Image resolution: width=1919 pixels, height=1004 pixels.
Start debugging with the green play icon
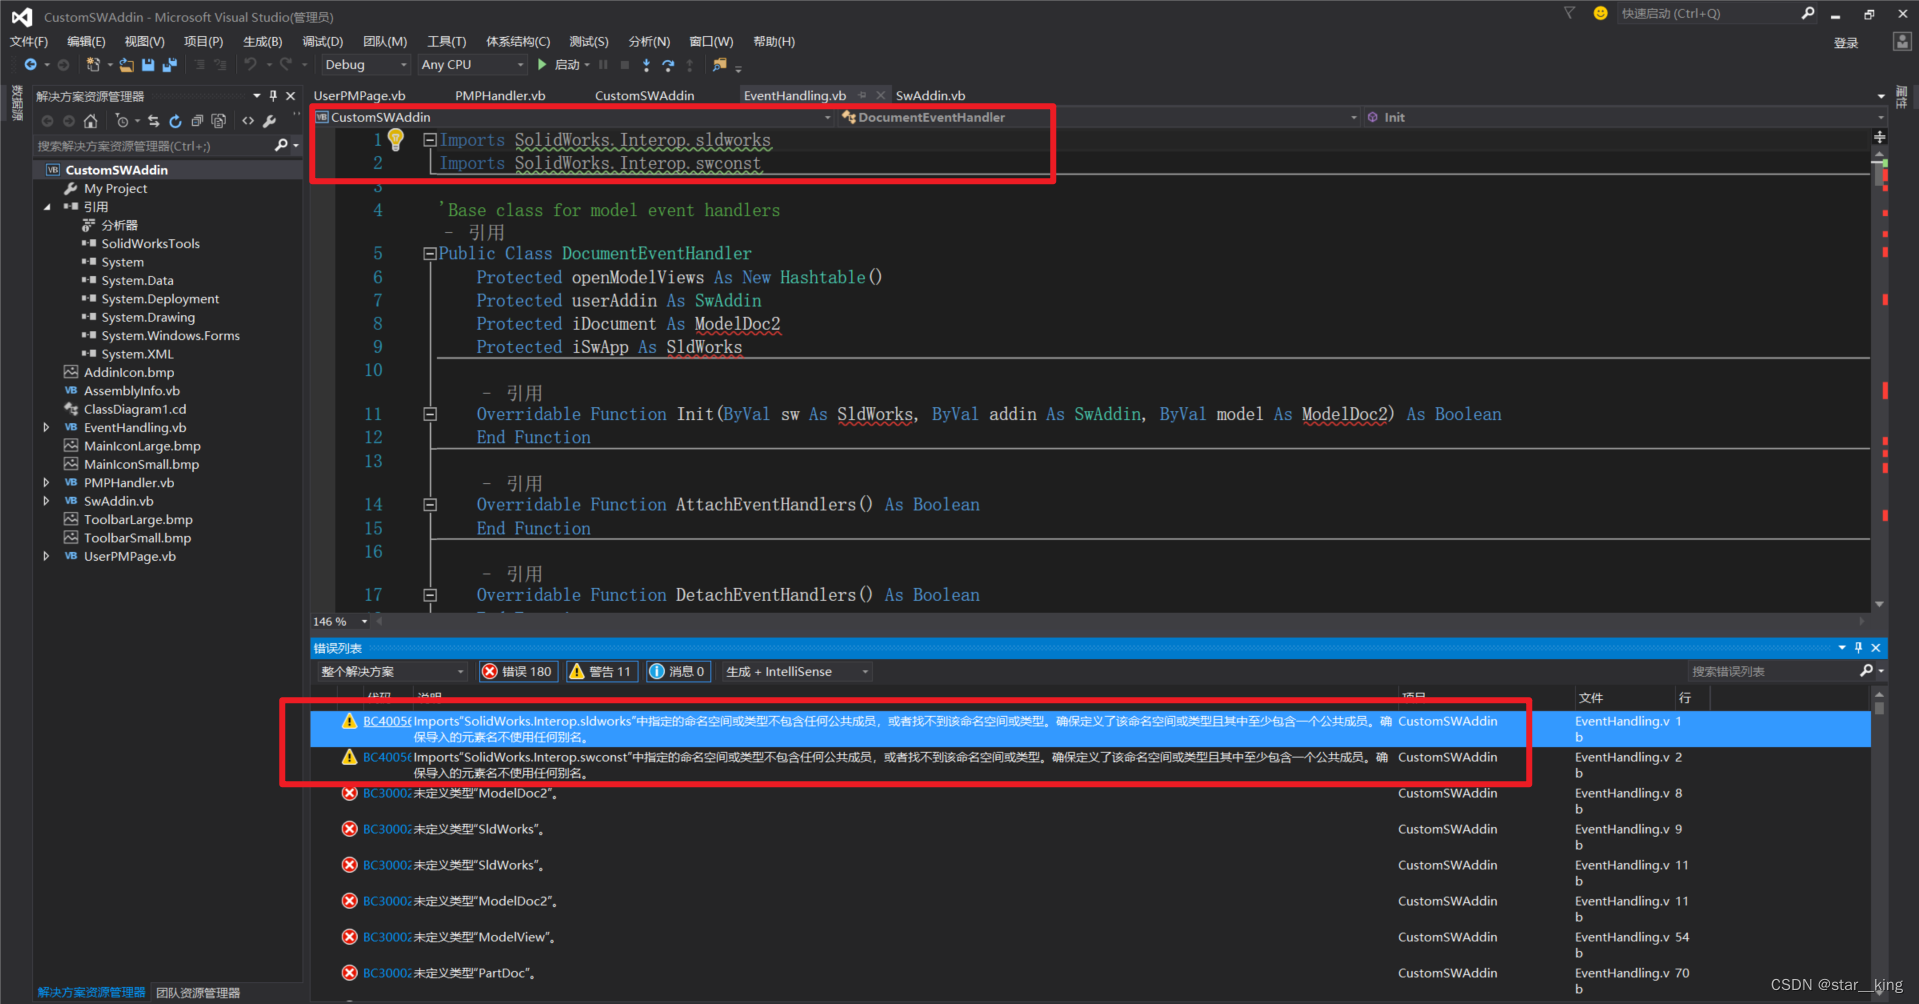coord(542,65)
